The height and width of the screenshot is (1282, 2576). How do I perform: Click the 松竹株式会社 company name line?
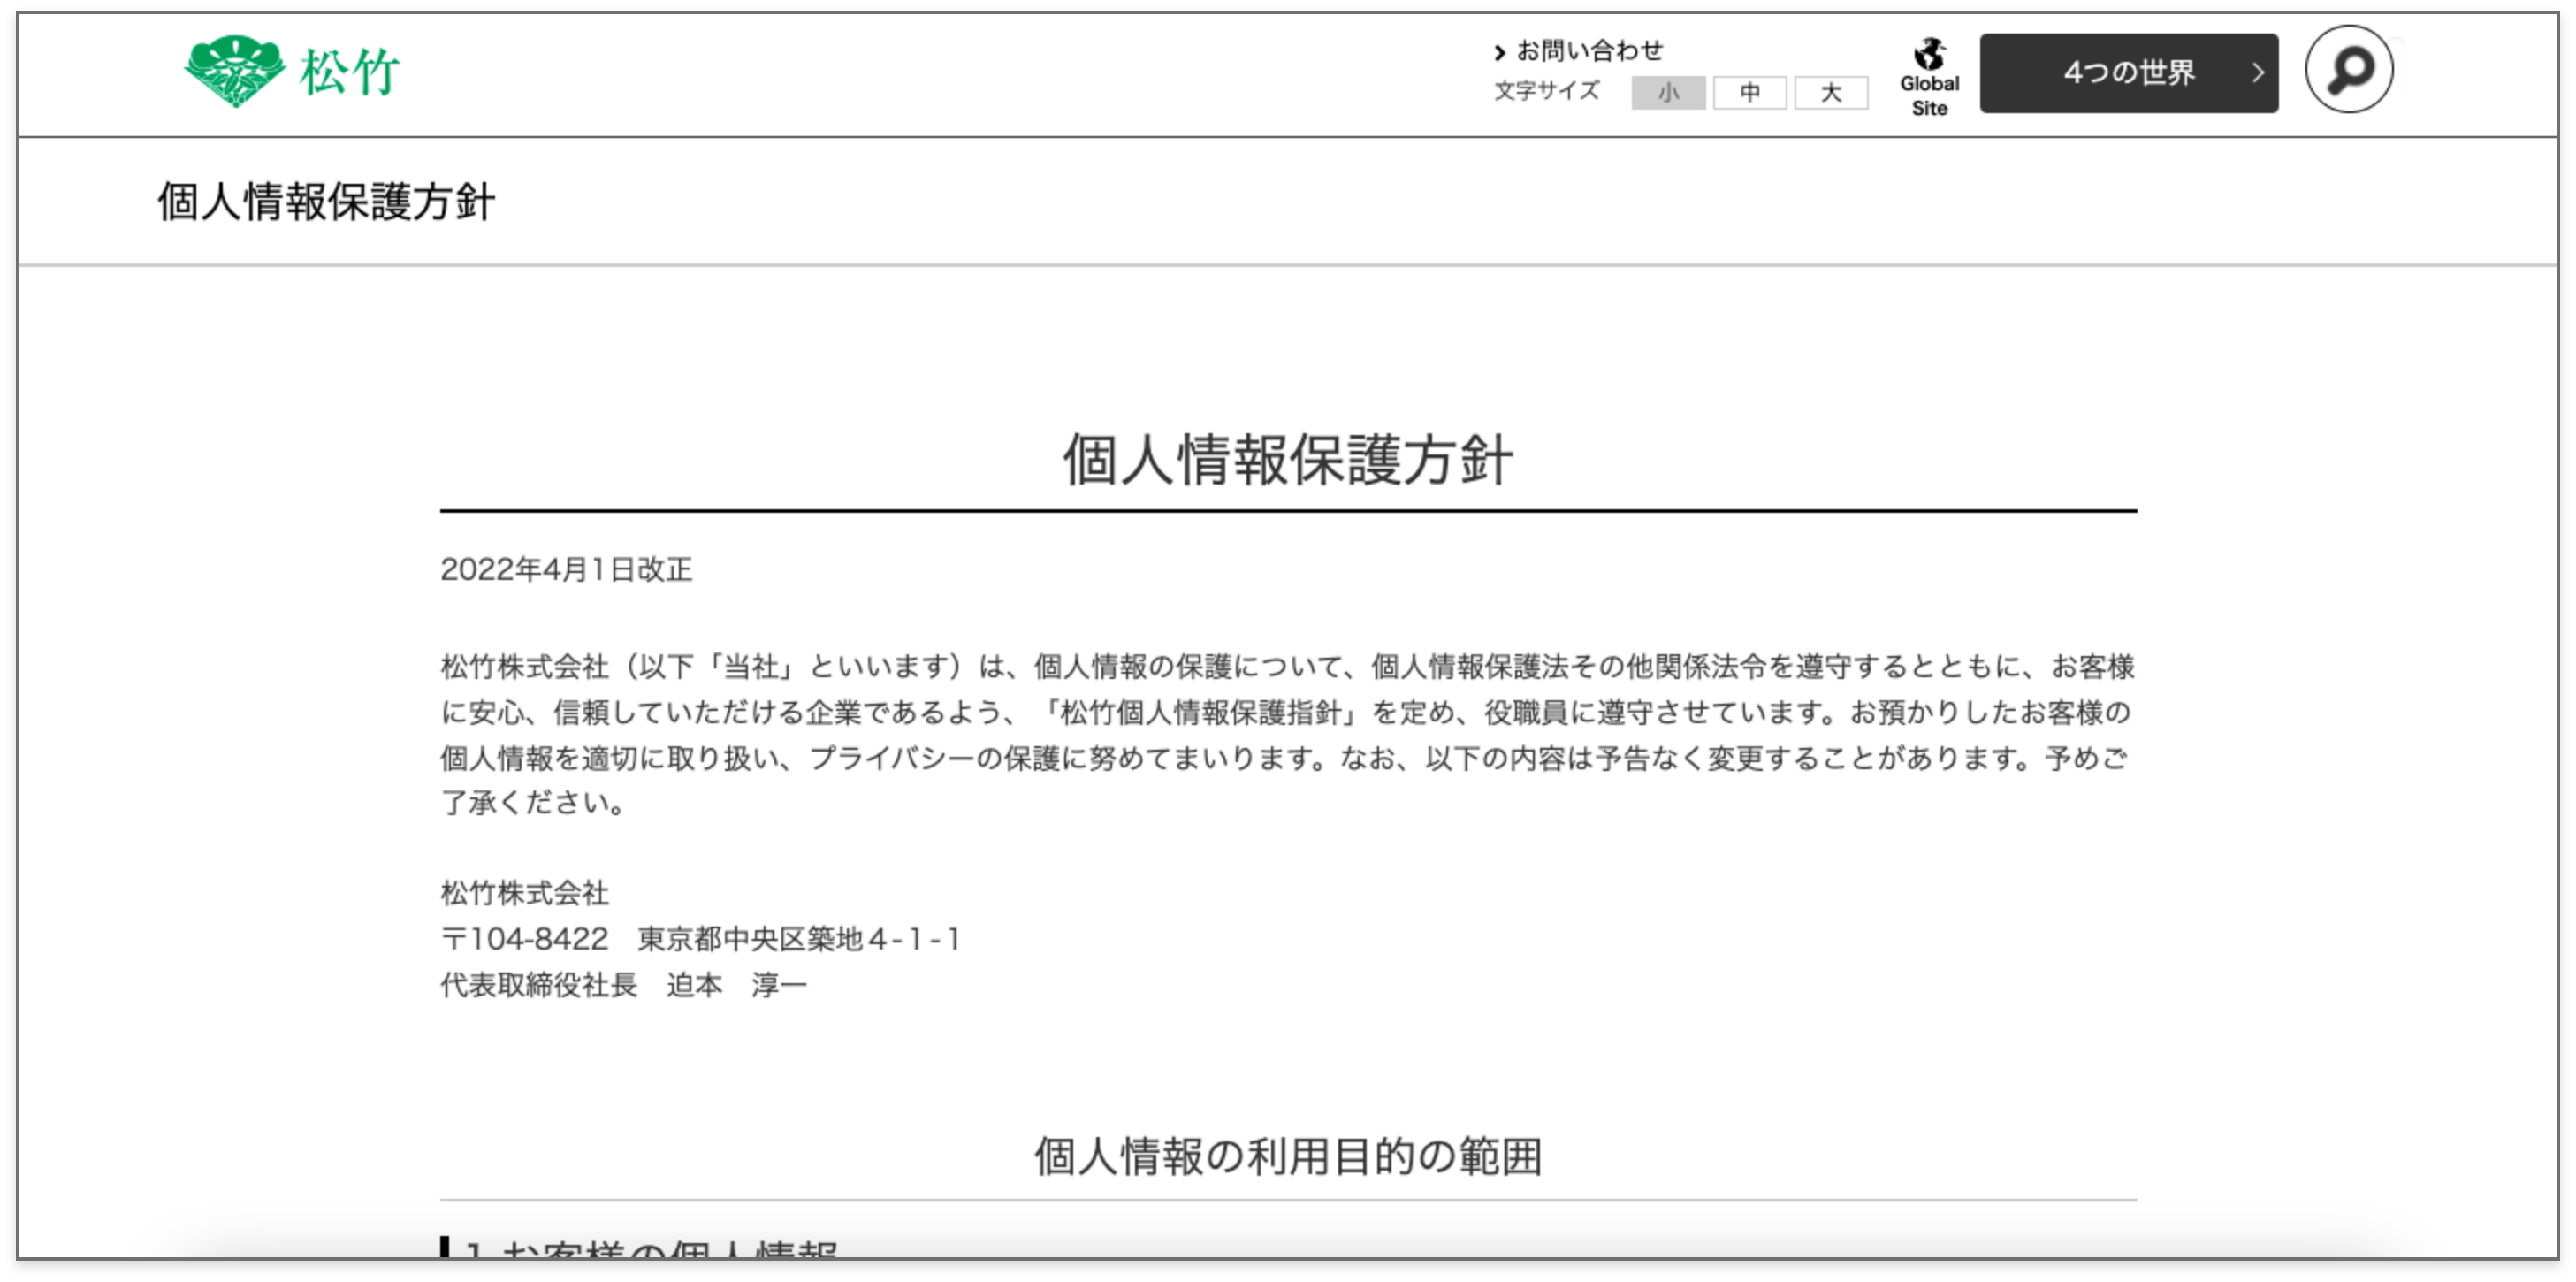(x=525, y=893)
